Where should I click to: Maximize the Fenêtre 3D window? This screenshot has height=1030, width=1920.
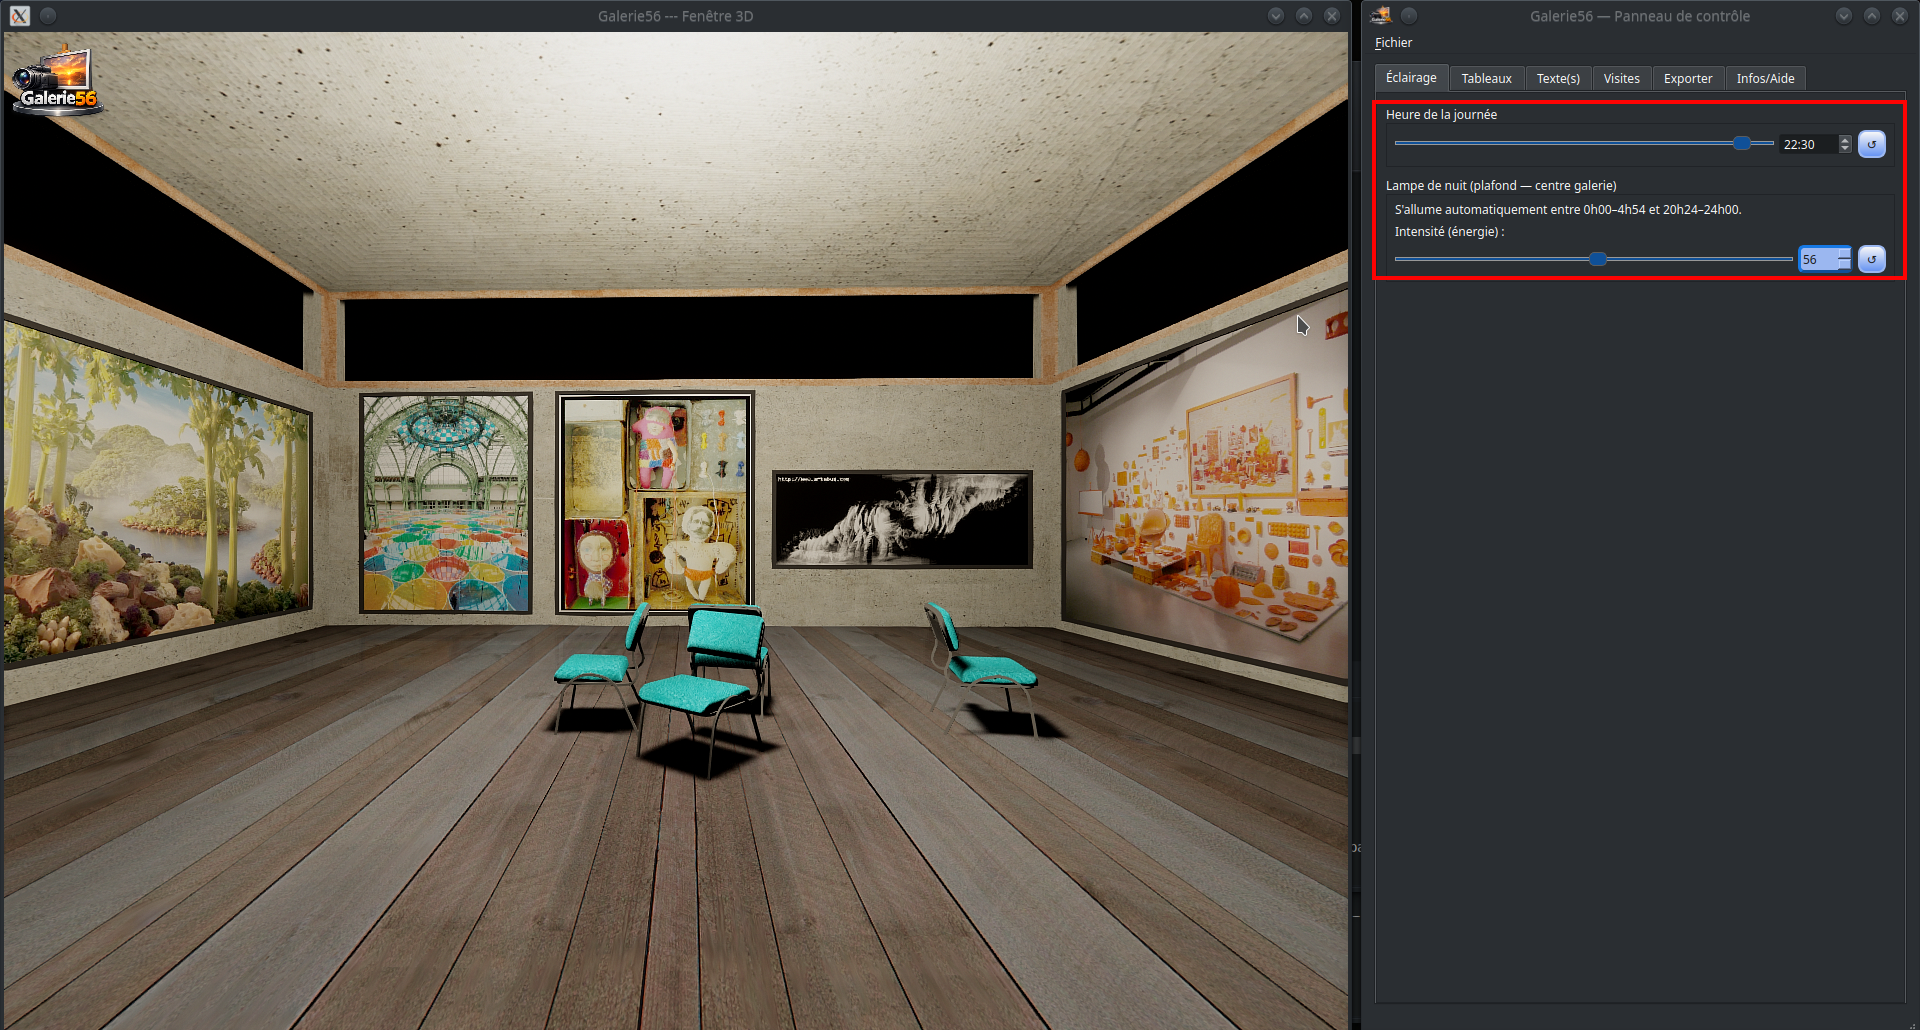[x=1304, y=16]
